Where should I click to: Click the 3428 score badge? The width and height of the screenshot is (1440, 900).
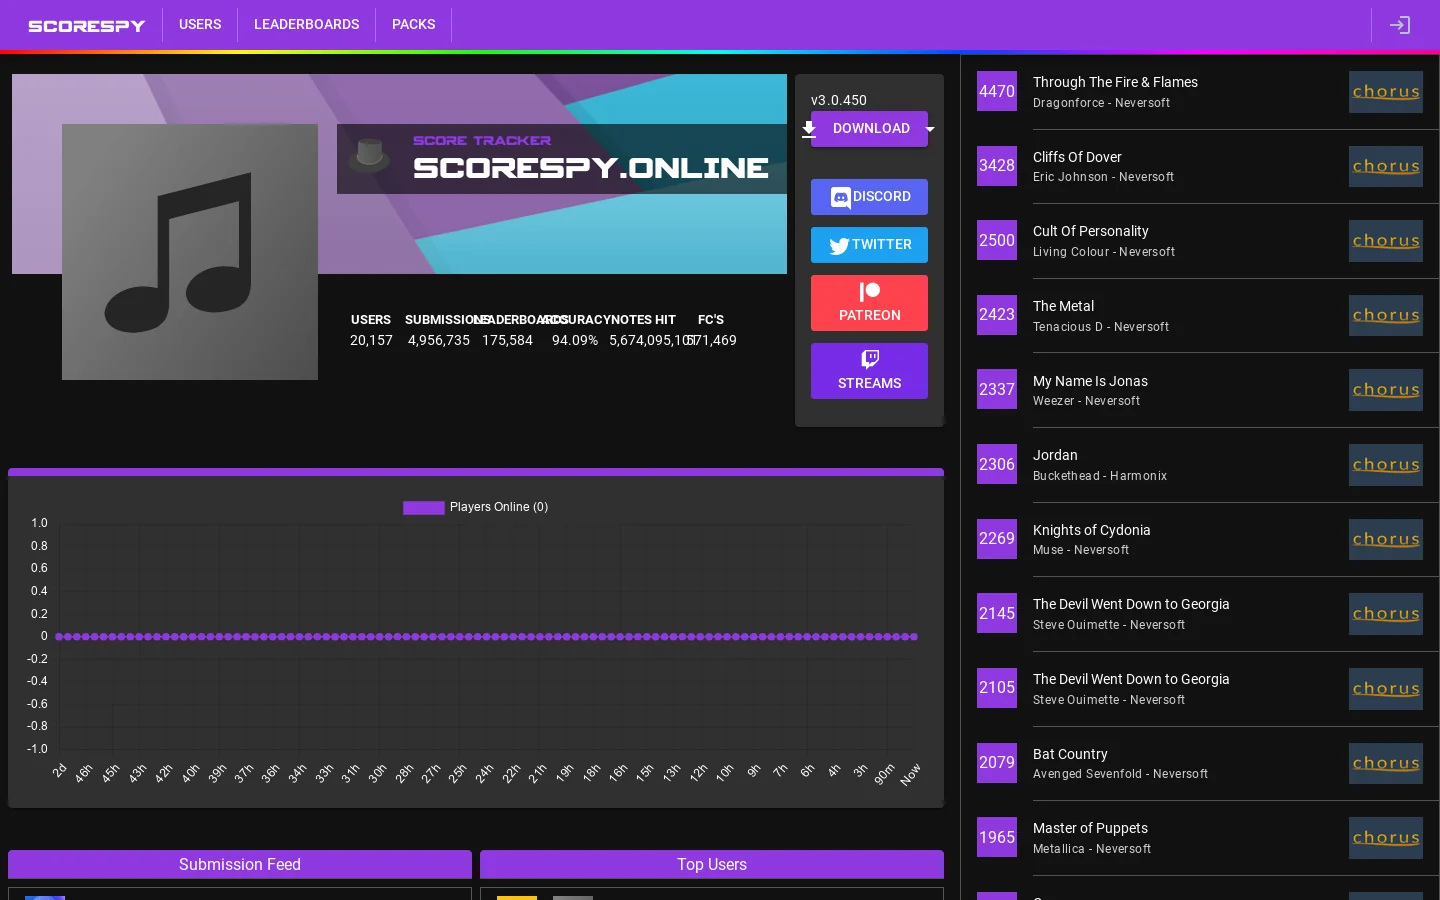[997, 166]
